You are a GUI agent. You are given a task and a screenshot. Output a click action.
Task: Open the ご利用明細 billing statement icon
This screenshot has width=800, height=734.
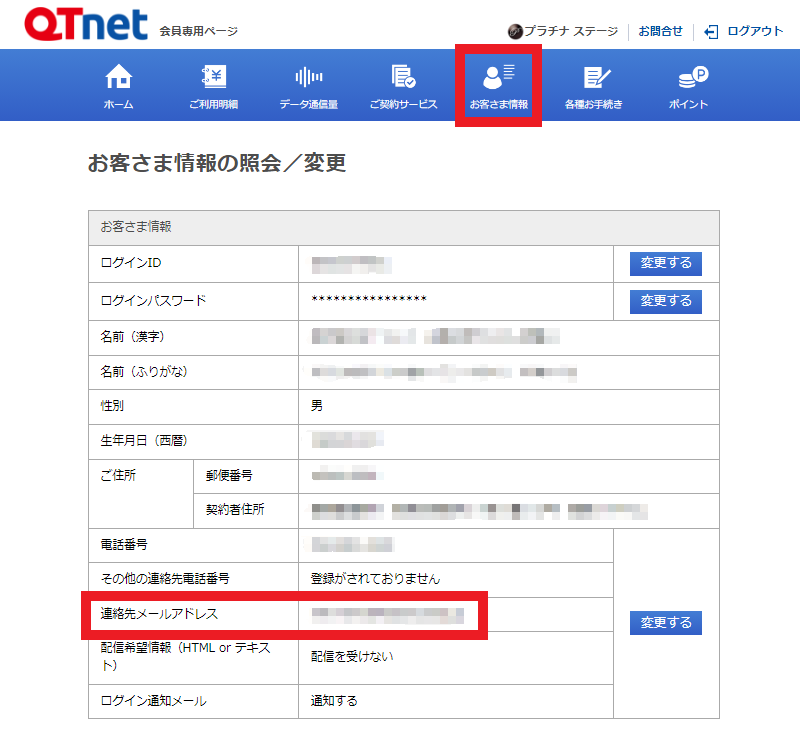(213, 77)
